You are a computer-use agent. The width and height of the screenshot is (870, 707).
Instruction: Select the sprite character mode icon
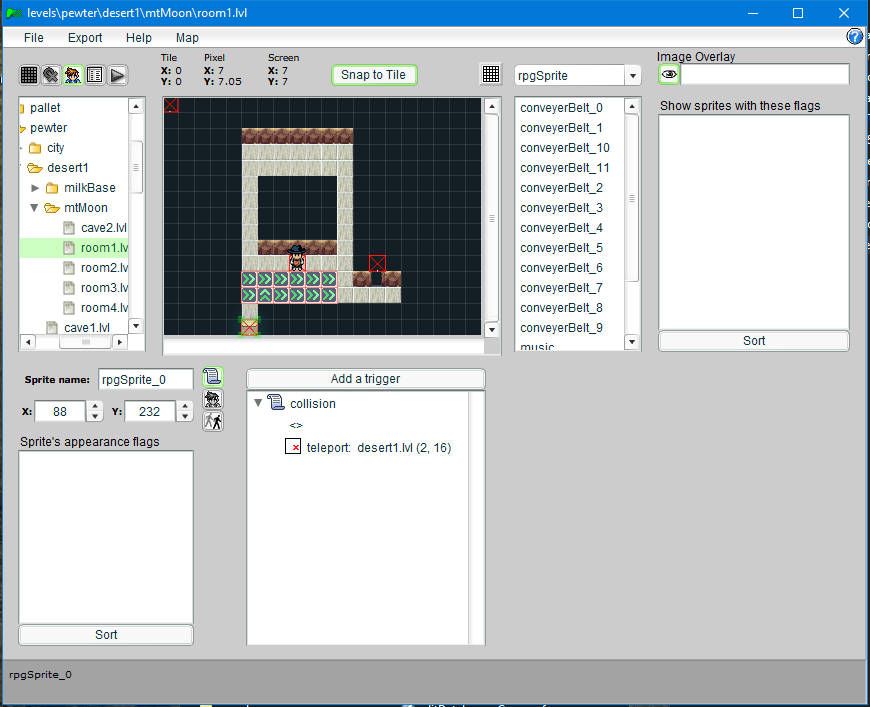tap(73, 75)
